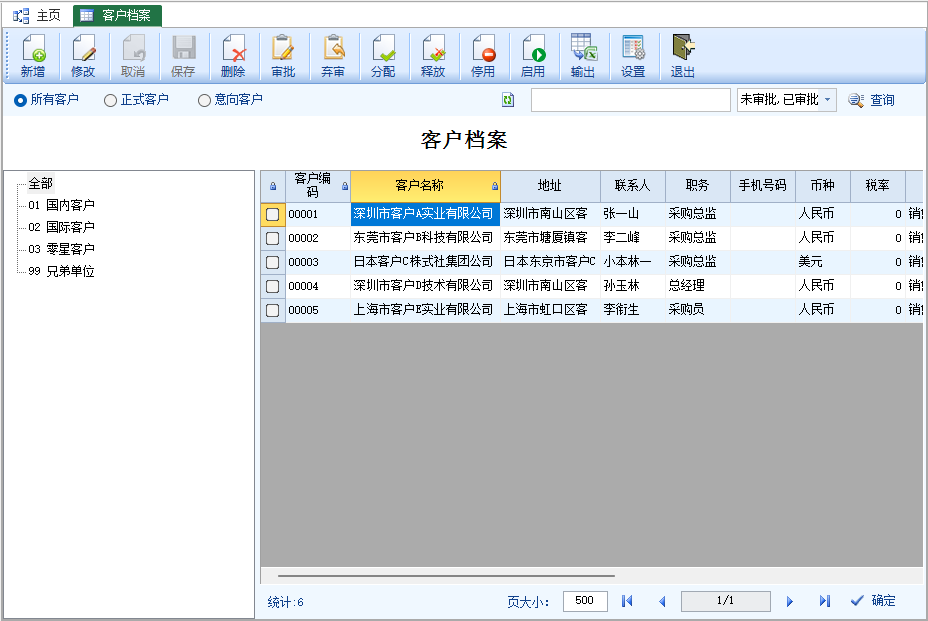This screenshot has height=621, width=928.
Task: Check the box for row 00005
Action: (x=272, y=310)
